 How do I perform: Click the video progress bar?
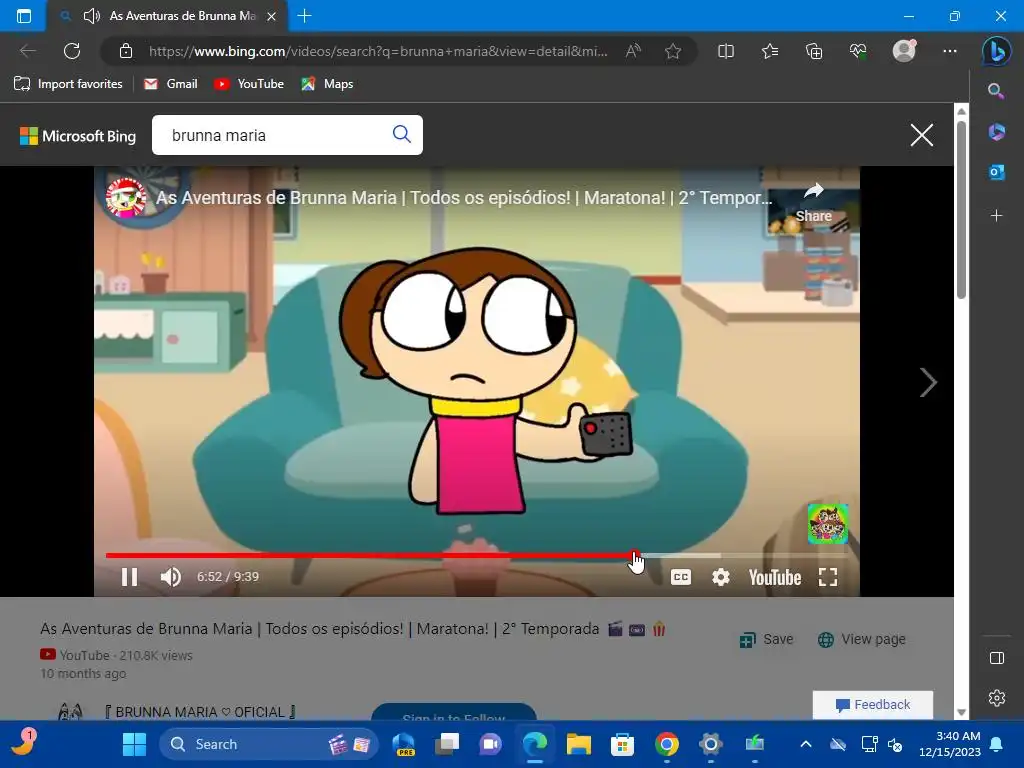(476, 556)
